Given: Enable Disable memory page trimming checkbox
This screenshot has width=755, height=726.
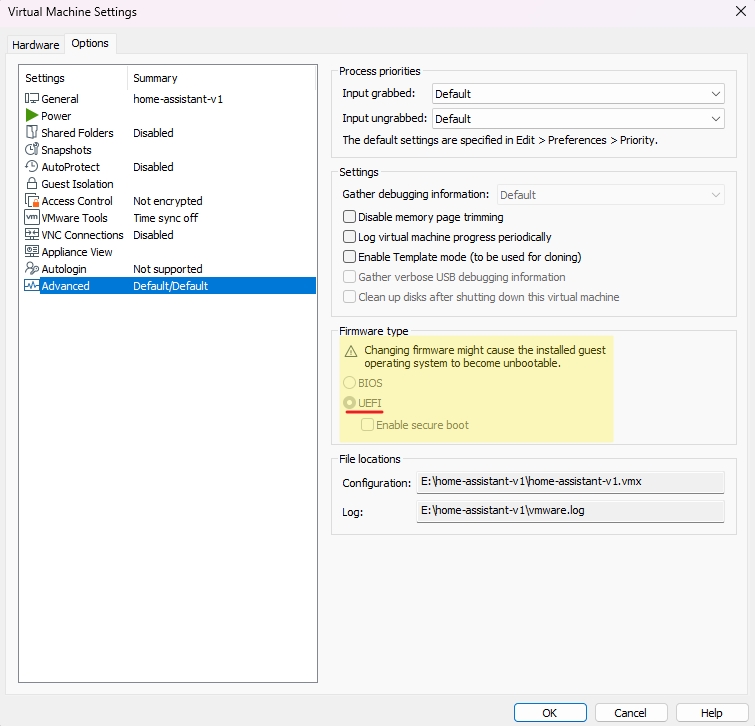Looking at the screenshot, I should pyautogui.click(x=350, y=217).
